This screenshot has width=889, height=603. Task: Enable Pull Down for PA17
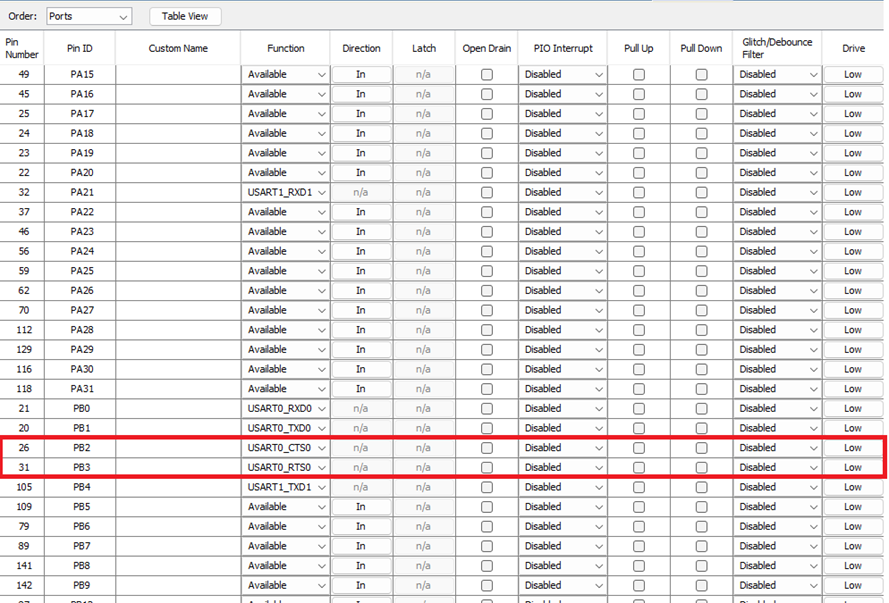pyautogui.click(x=701, y=114)
